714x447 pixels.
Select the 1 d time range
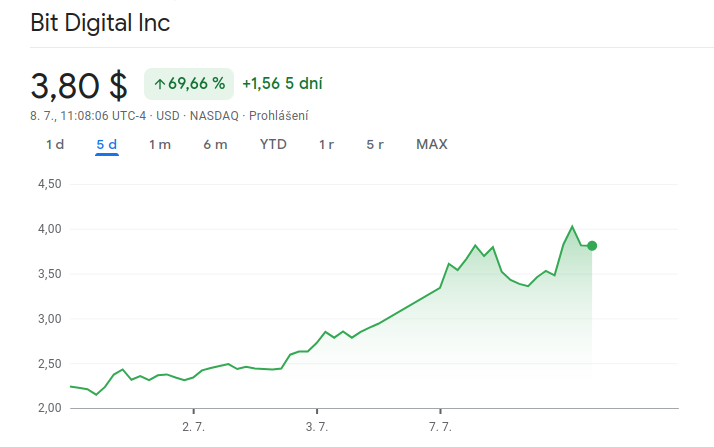(x=55, y=144)
